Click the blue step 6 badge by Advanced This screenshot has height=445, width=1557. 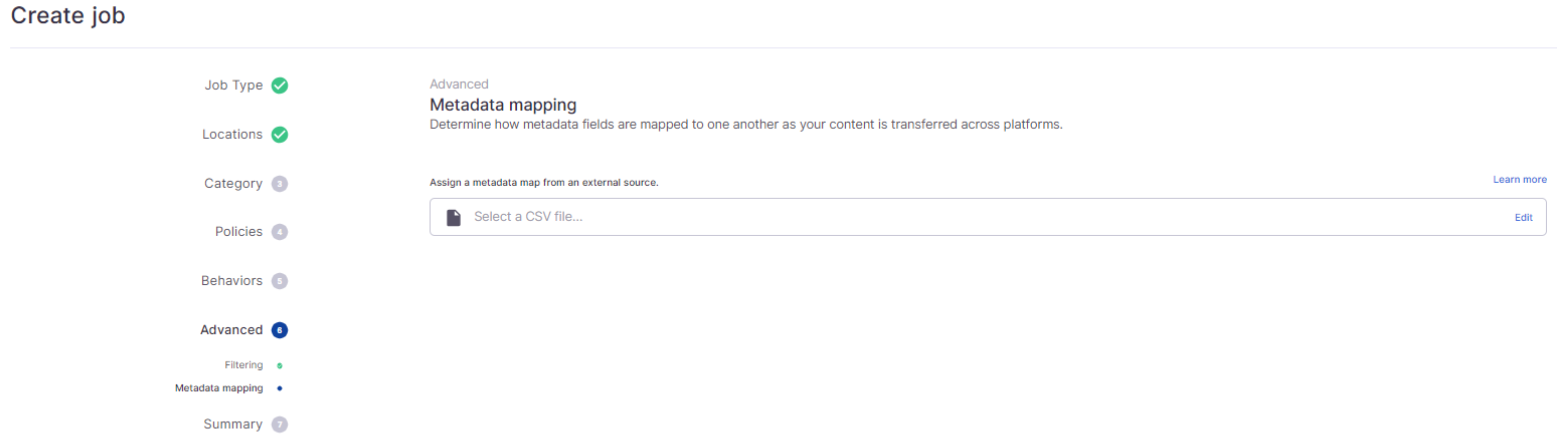[280, 330]
